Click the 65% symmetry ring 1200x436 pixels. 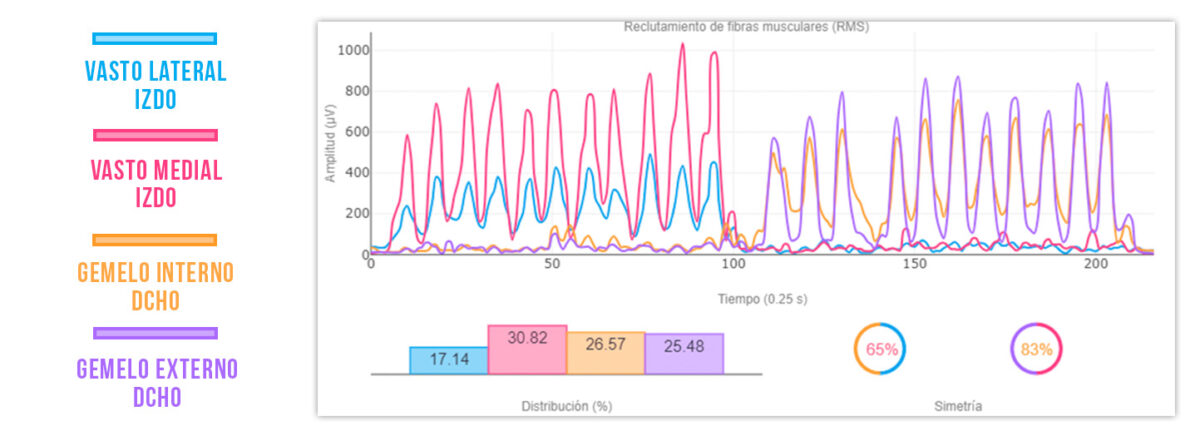point(881,350)
